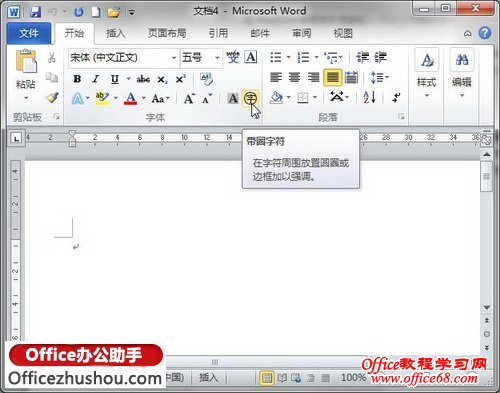The height and width of the screenshot is (393, 500).
Task: Open highlight color dropdown arrow
Action: pos(116,98)
